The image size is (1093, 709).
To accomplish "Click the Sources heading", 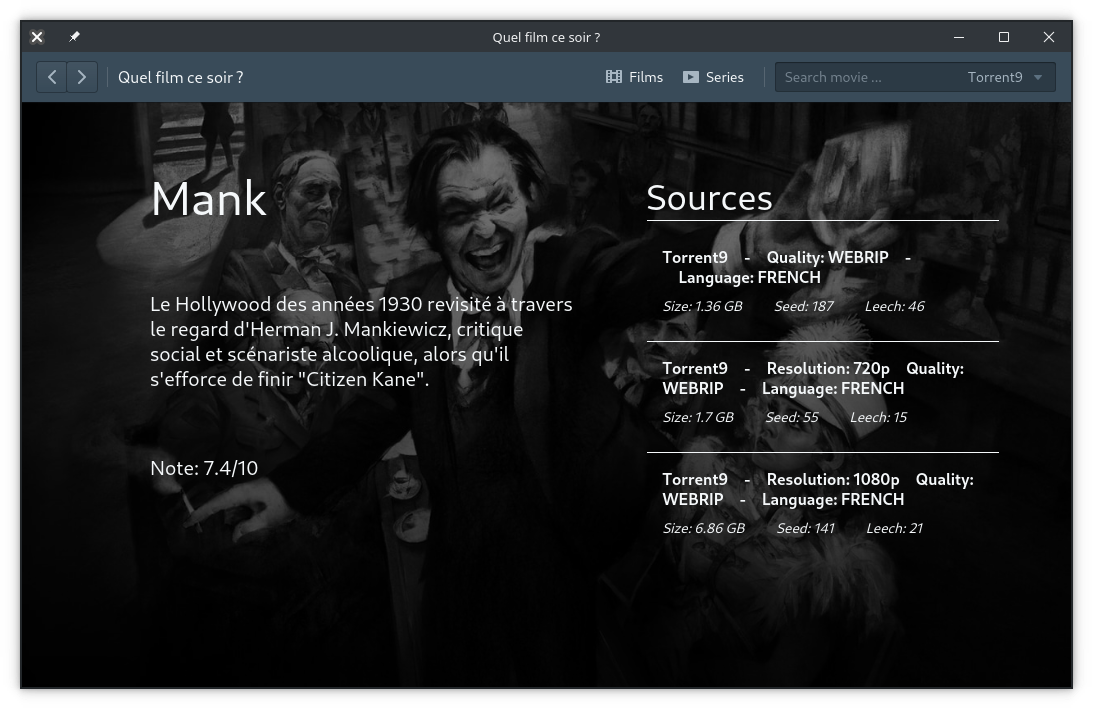I will (x=710, y=198).
